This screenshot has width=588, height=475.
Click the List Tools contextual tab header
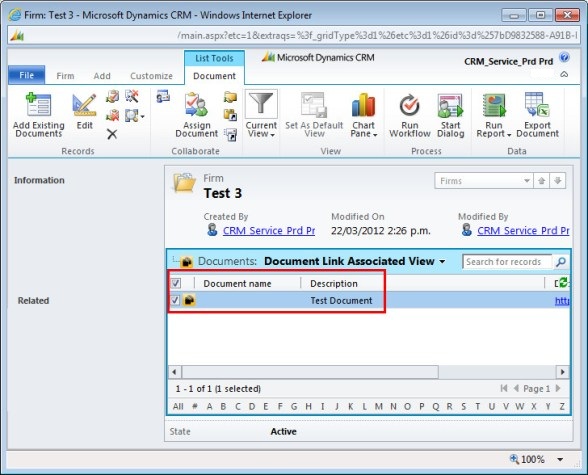(x=214, y=58)
